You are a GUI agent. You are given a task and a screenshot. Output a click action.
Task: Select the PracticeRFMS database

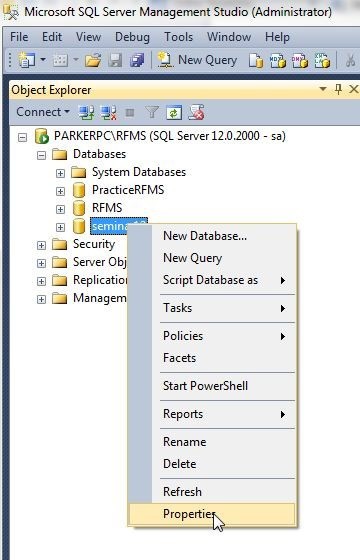(128, 190)
